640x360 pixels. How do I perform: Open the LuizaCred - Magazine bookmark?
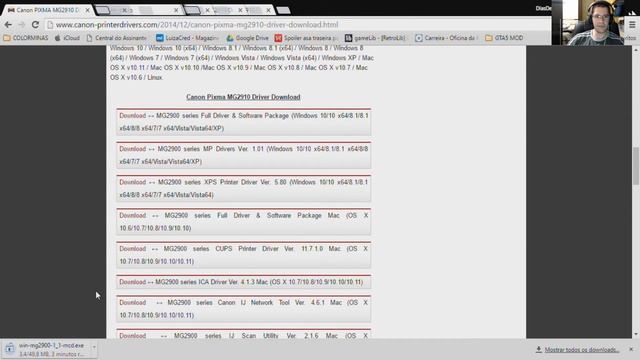tap(187, 38)
